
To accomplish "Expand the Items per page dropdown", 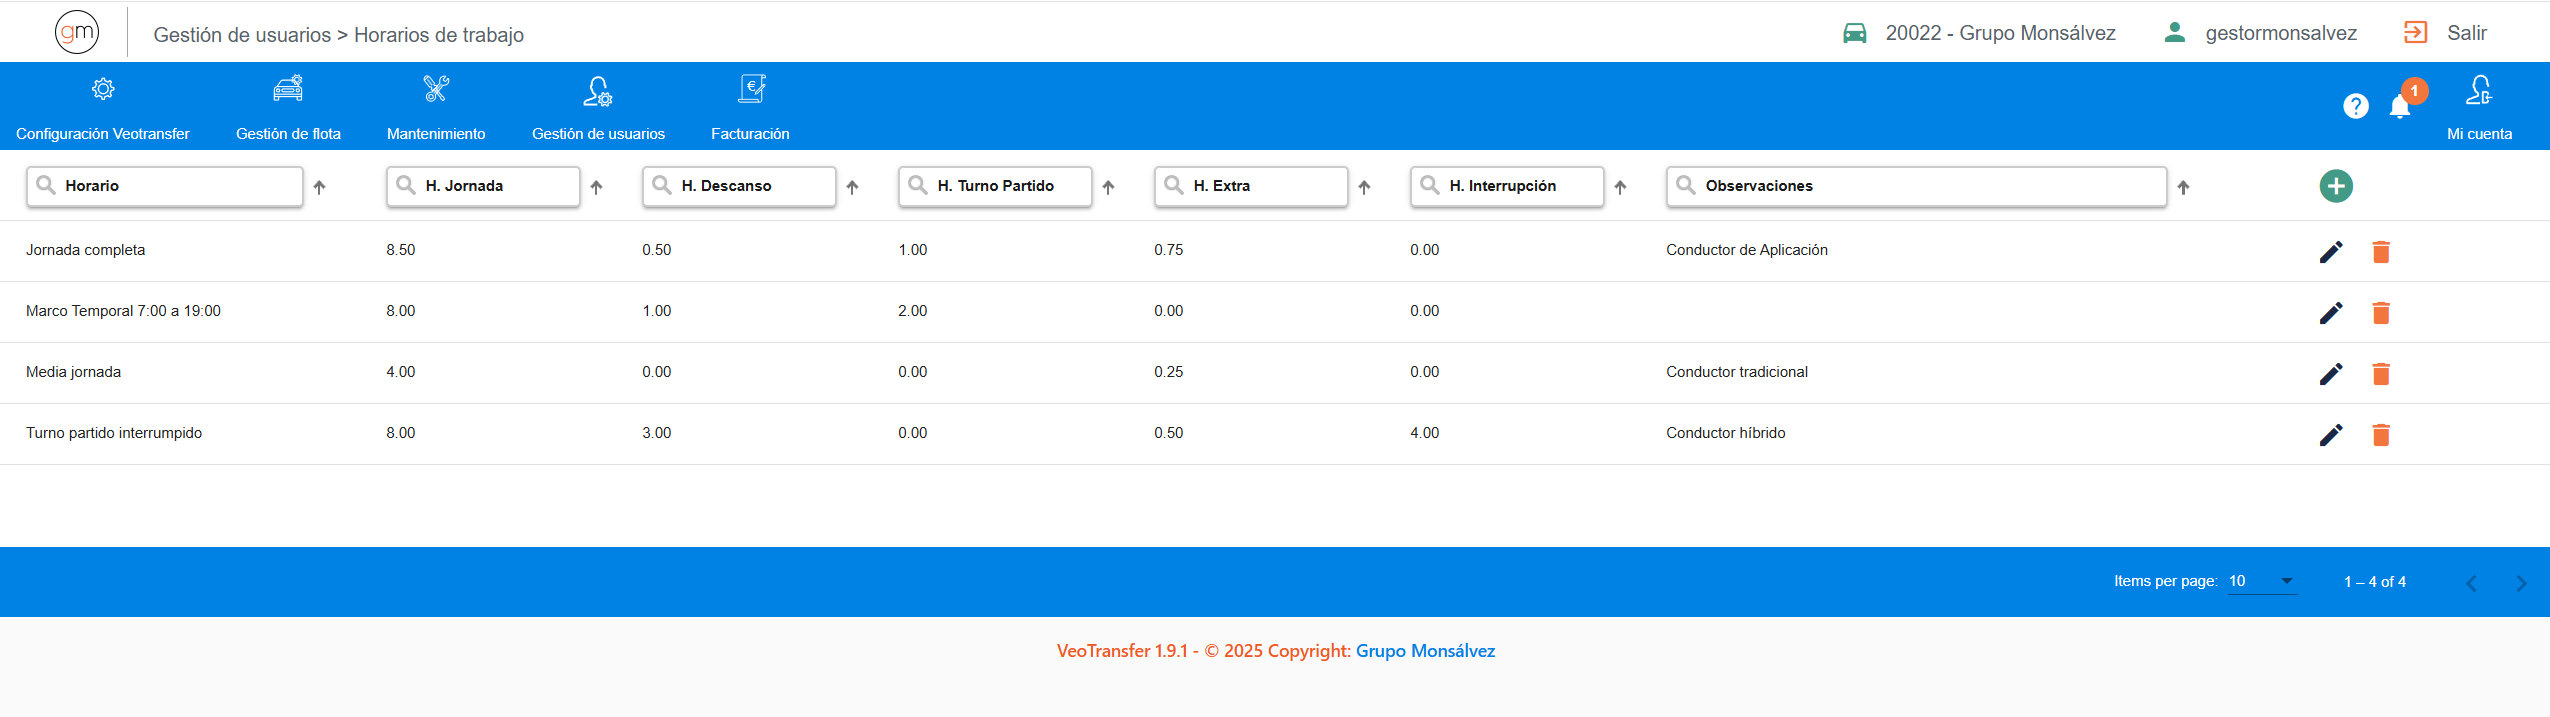I will [2262, 581].
